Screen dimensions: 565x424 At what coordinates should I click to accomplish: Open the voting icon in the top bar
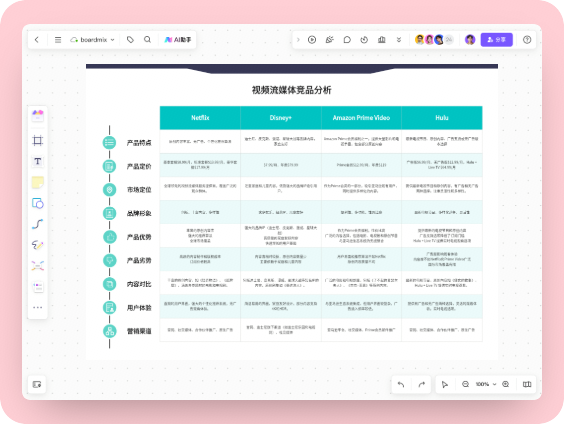click(382, 40)
